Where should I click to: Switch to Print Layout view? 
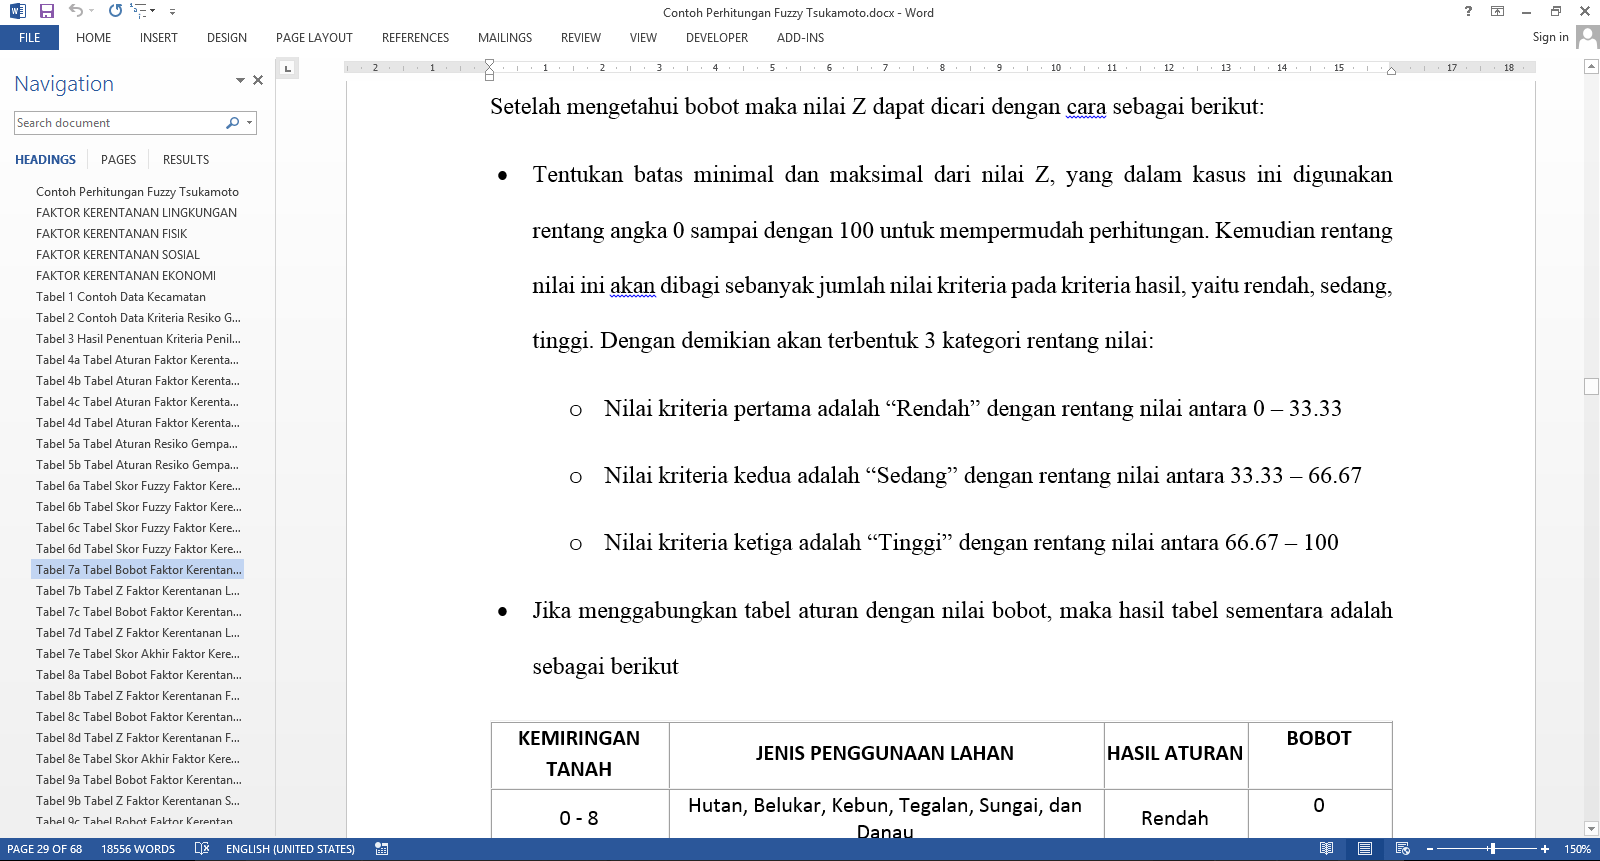pos(1364,849)
